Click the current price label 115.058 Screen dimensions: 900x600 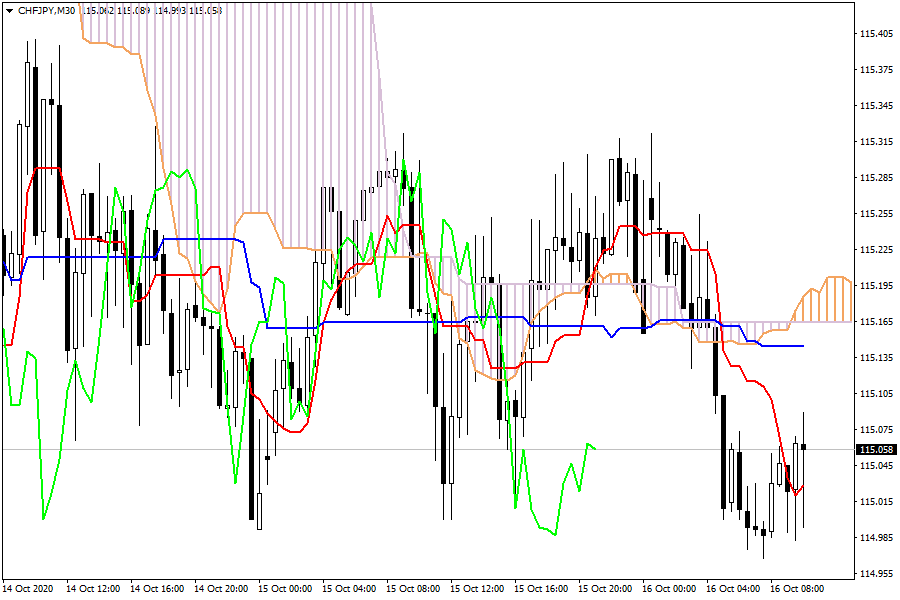point(875,450)
